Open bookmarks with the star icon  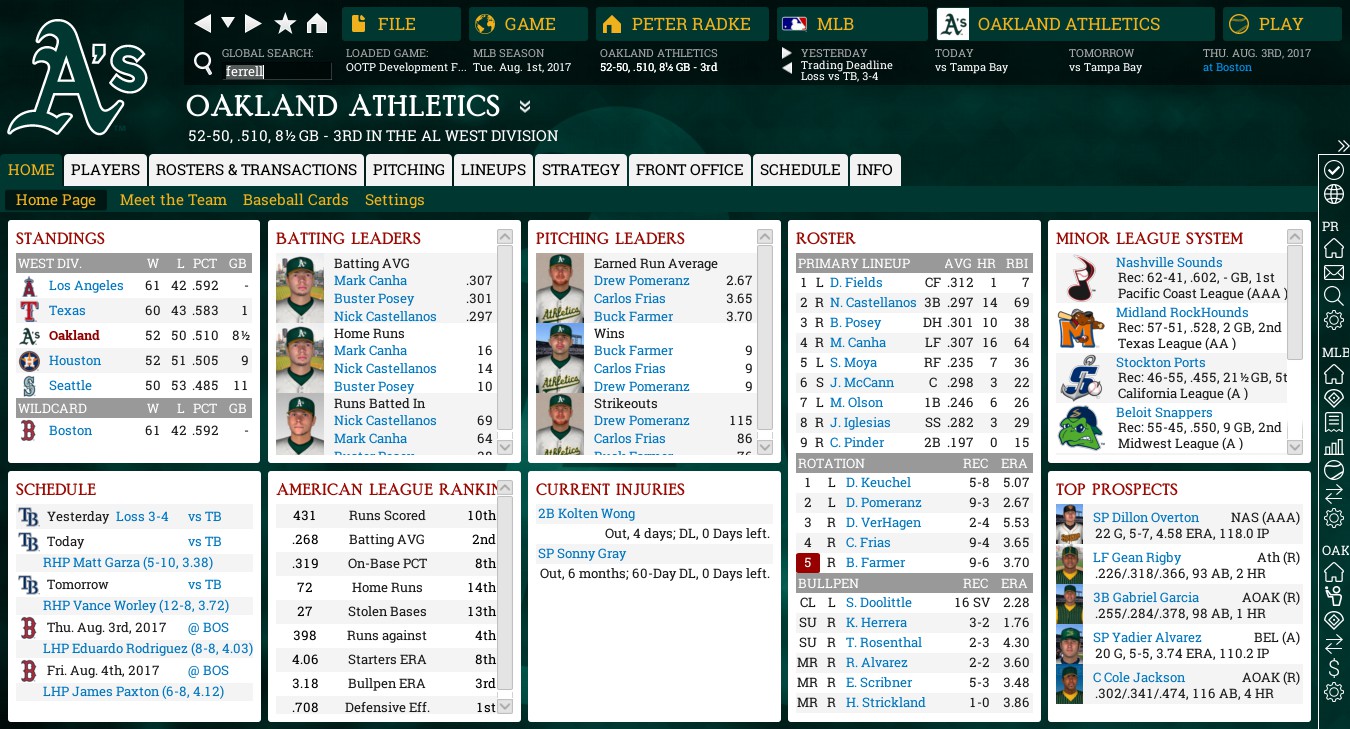285,23
